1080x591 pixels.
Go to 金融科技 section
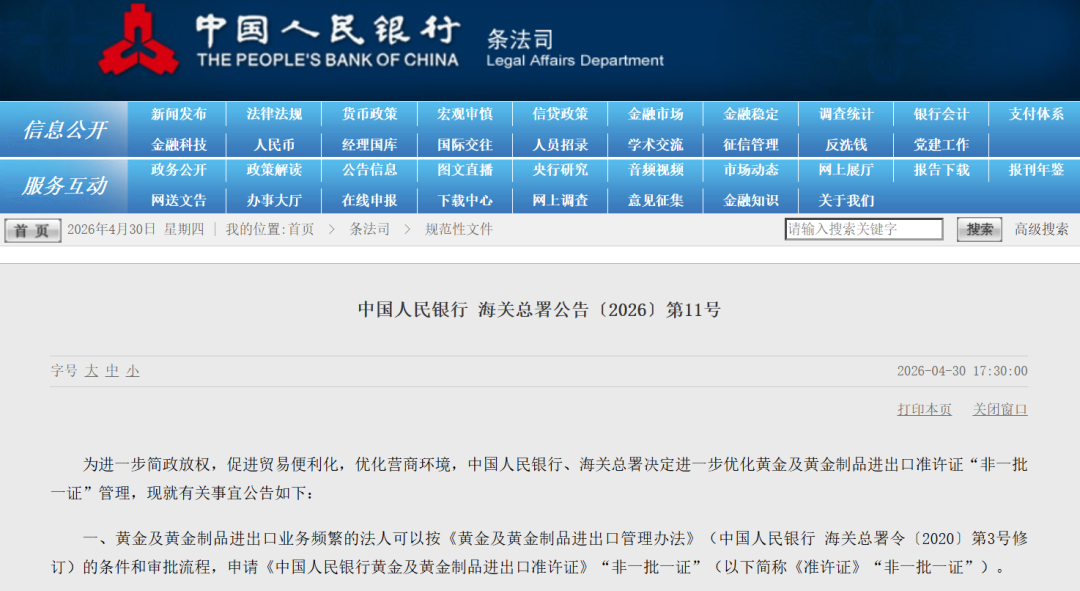(179, 145)
